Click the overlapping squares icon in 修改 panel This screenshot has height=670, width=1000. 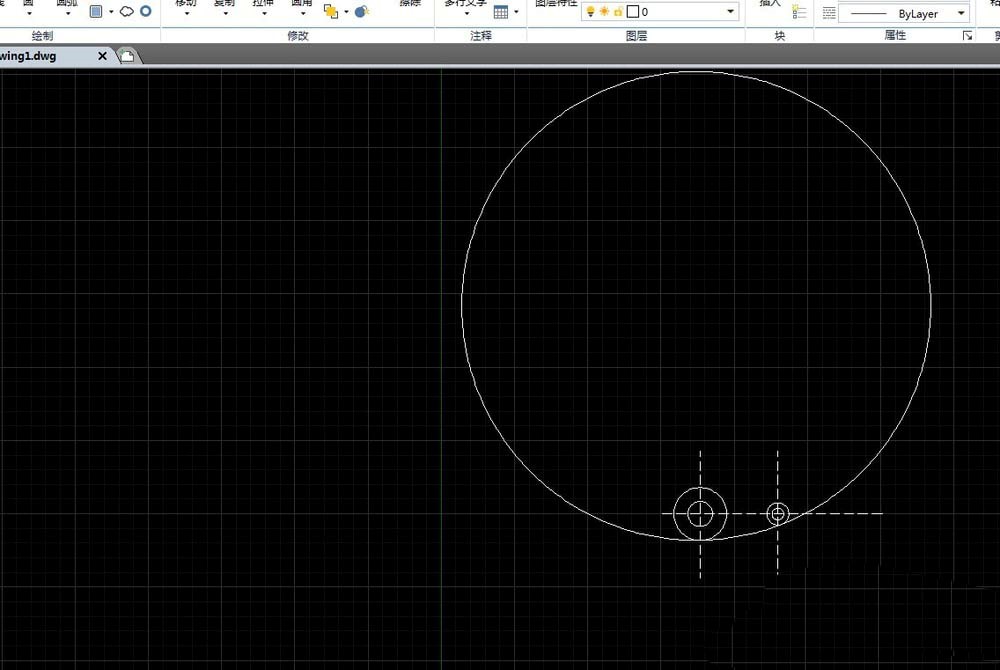pyautogui.click(x=331, y=12)
